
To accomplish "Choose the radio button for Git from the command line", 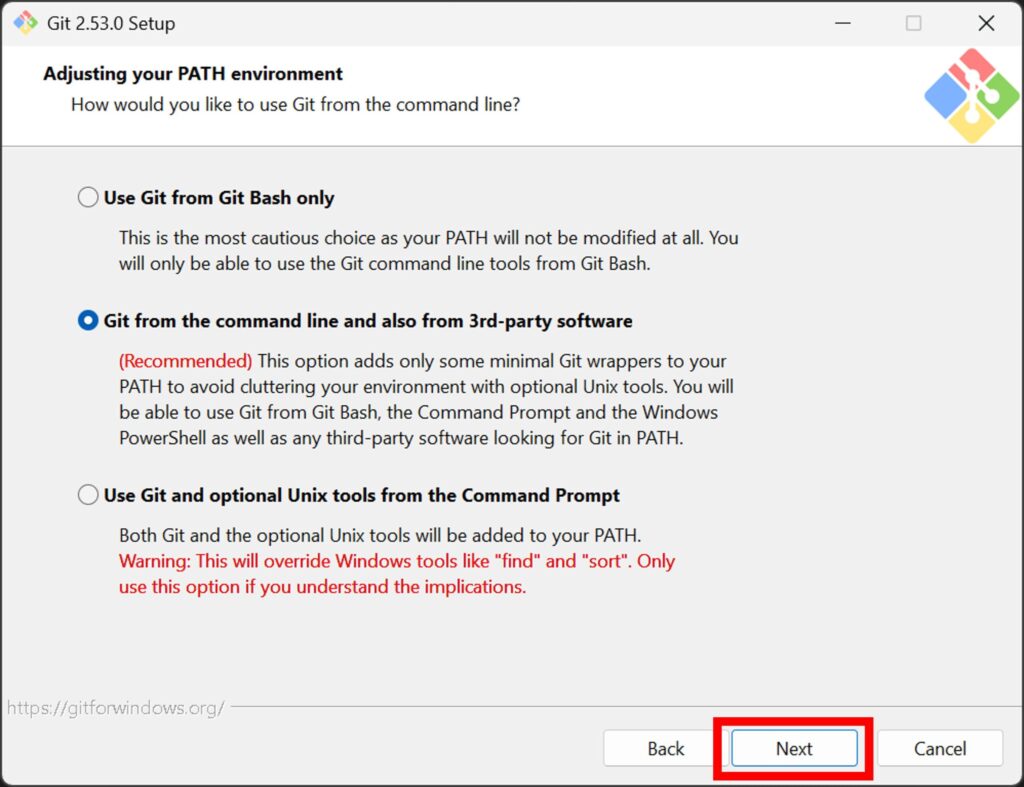I will (x=88, y=321).
